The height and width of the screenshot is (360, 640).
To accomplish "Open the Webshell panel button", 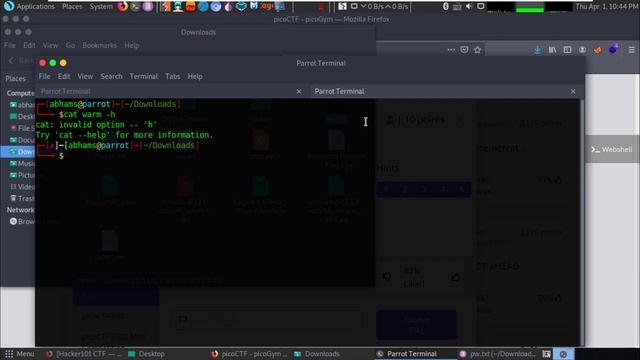I will [612, 149].
